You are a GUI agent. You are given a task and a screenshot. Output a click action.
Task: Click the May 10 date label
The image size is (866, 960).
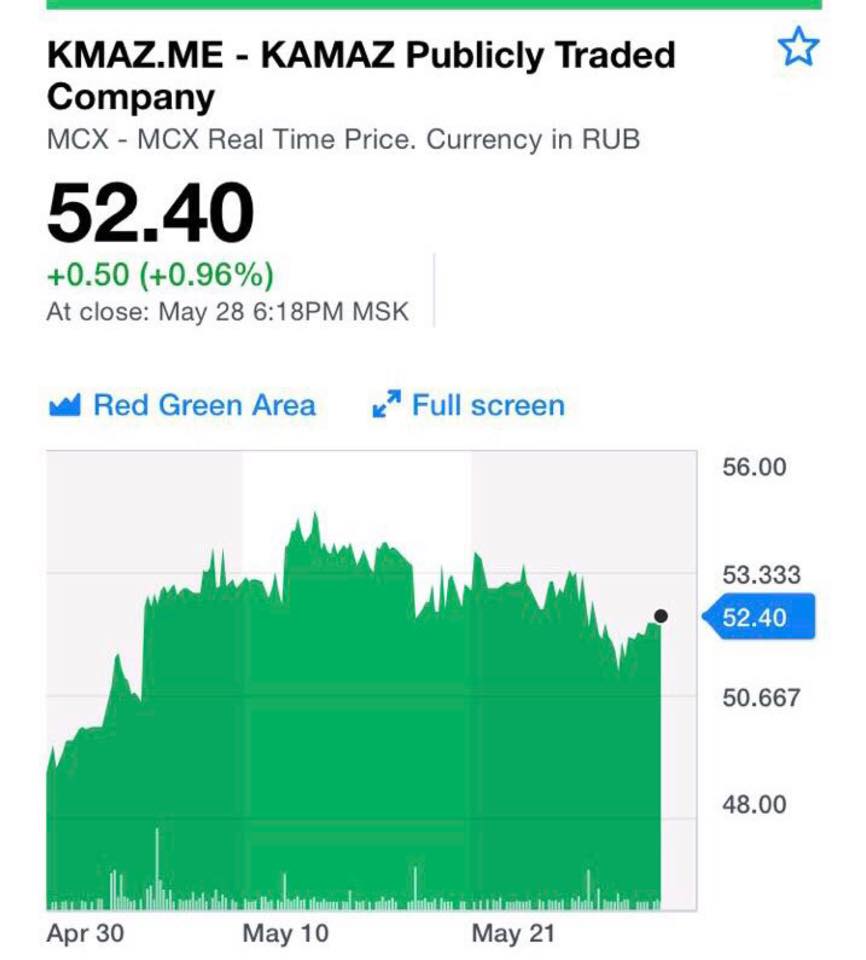click(285, 934)
